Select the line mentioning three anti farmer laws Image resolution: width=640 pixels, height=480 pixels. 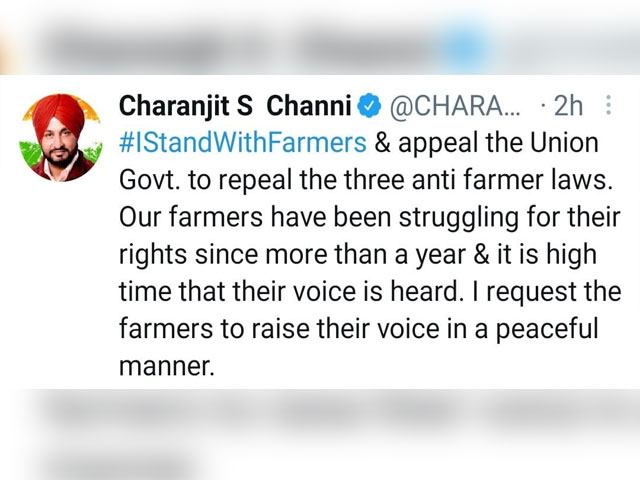(x=366, y=180)
